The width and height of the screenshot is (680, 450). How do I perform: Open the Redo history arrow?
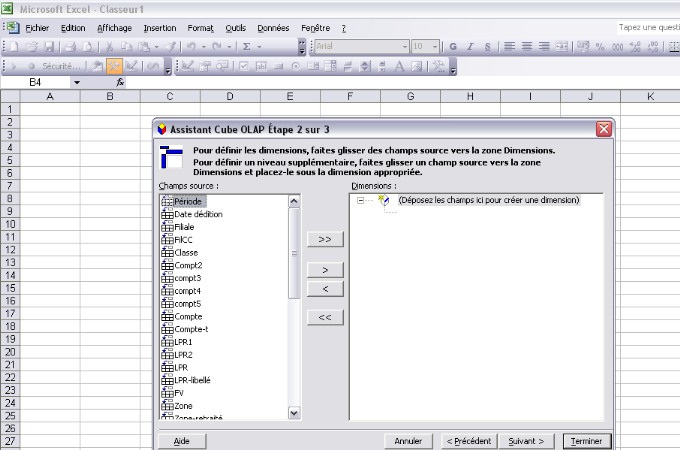229,46
